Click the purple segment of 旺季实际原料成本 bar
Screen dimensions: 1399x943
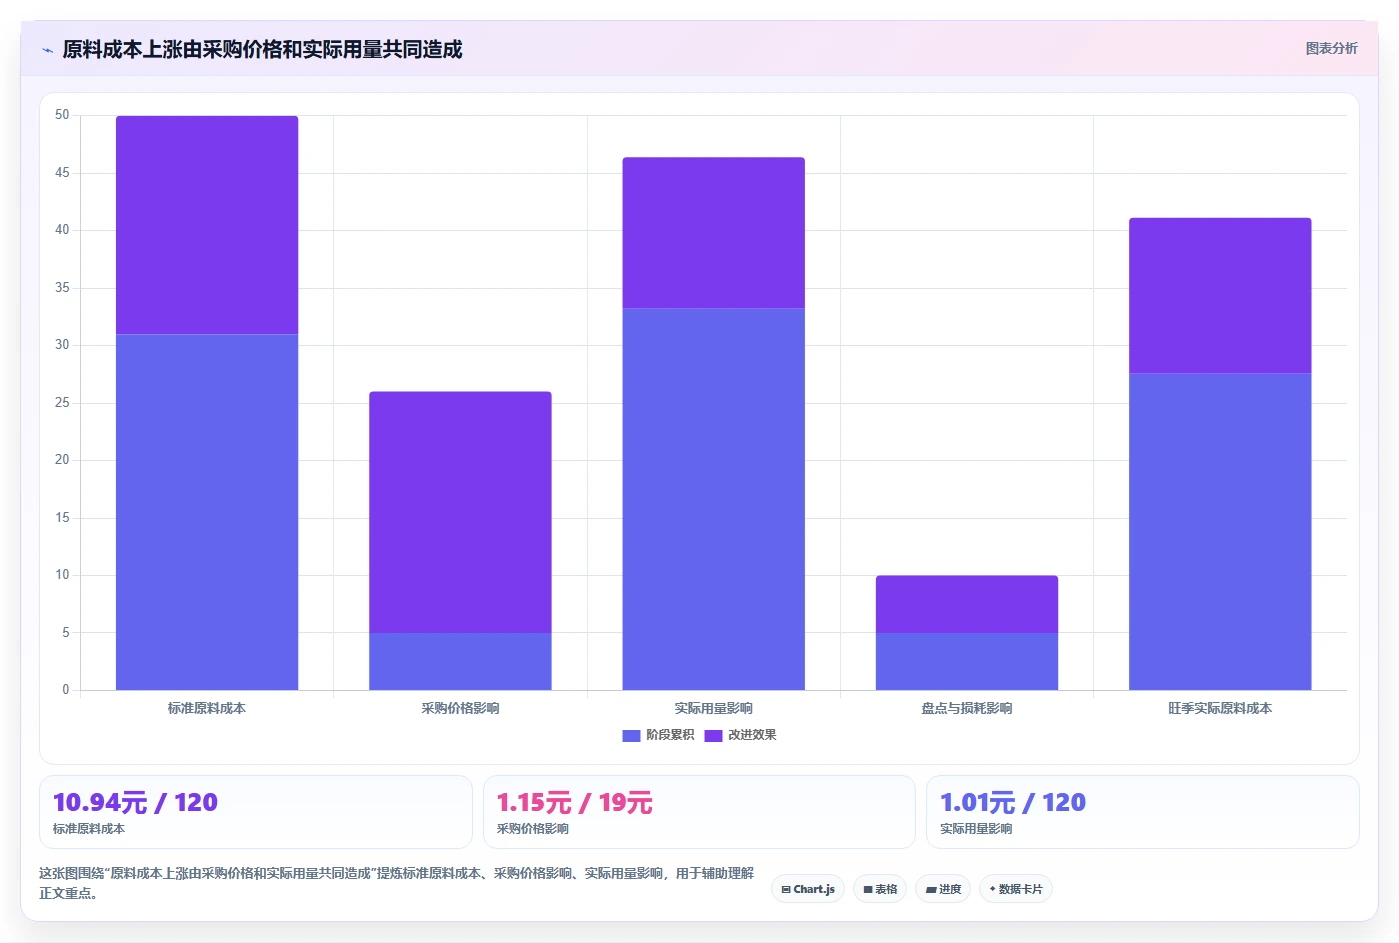tap(1220, 296)
